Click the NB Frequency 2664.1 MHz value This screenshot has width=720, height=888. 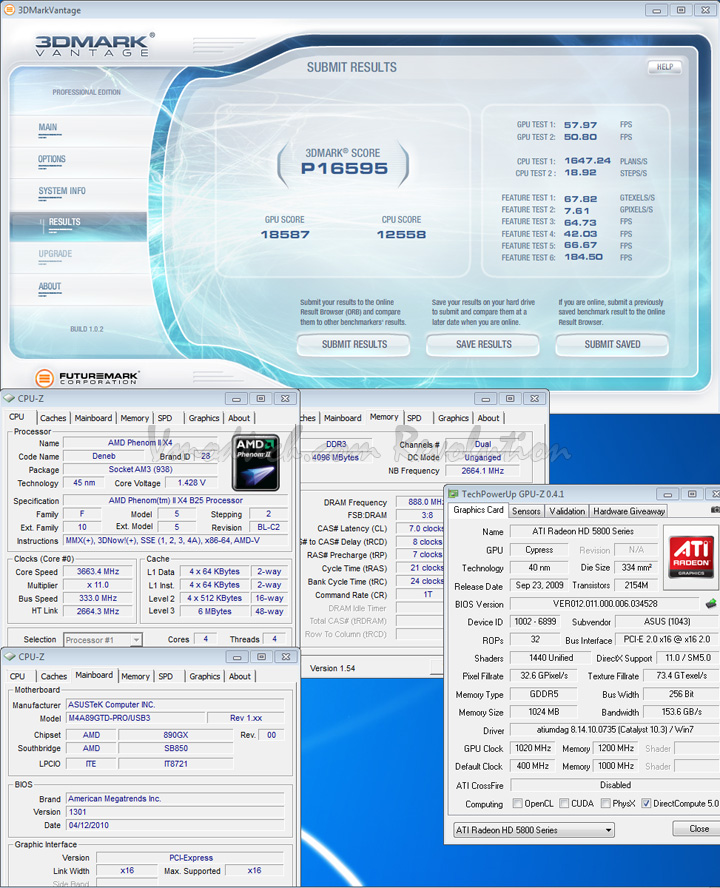click(483, 471)
